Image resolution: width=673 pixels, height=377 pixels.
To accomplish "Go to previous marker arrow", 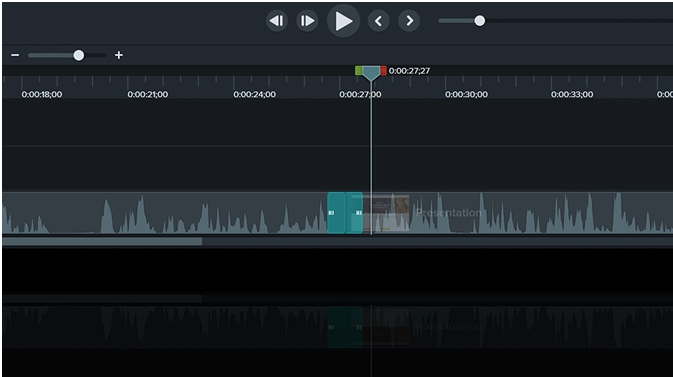I will pyautogui.click(x=378, y=21).
